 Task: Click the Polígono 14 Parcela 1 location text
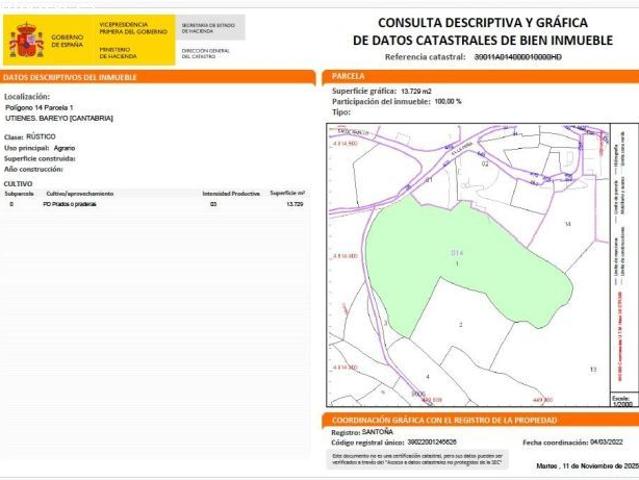[x=39, y=107]
